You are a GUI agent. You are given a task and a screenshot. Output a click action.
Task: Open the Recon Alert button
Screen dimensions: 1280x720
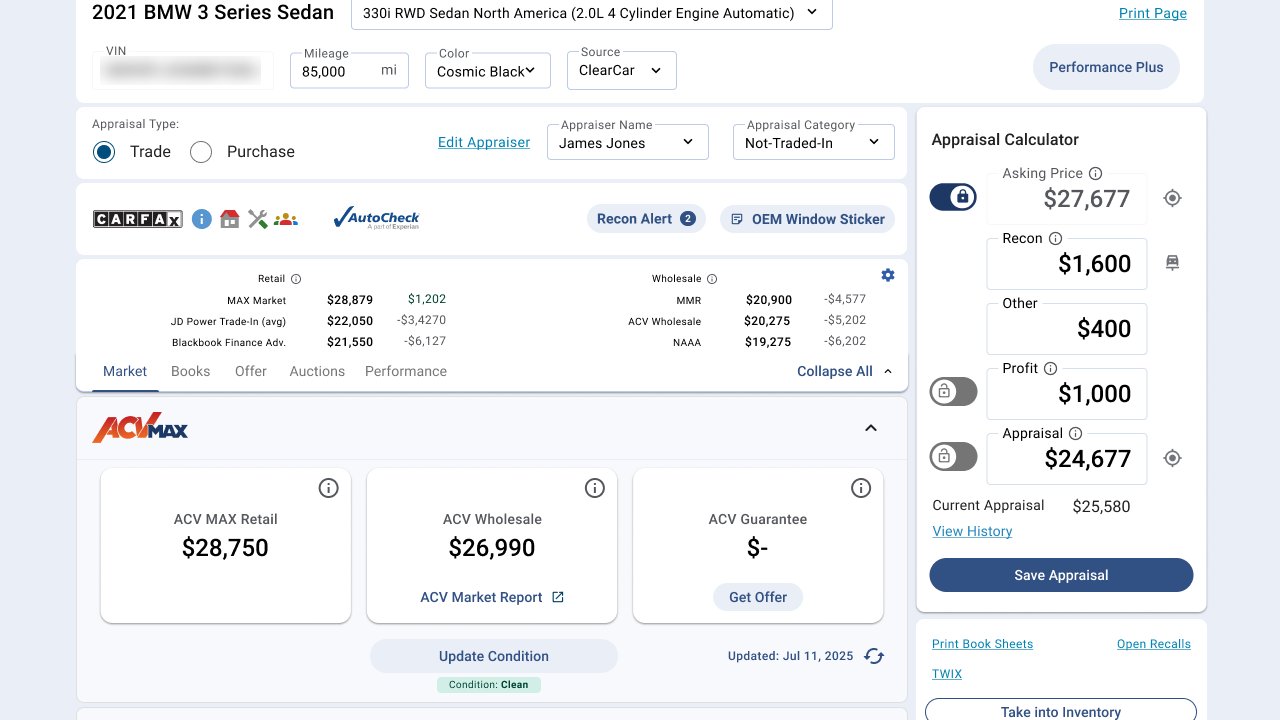[x=646, y=219]
